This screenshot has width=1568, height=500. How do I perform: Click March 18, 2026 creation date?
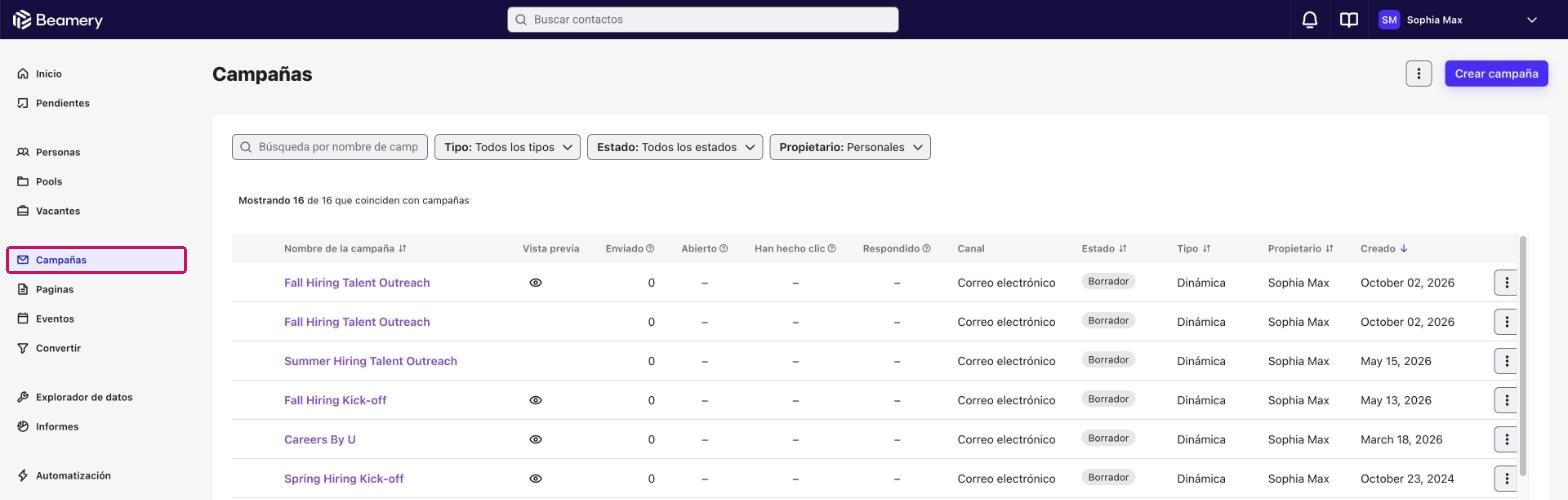point(1401,439)
